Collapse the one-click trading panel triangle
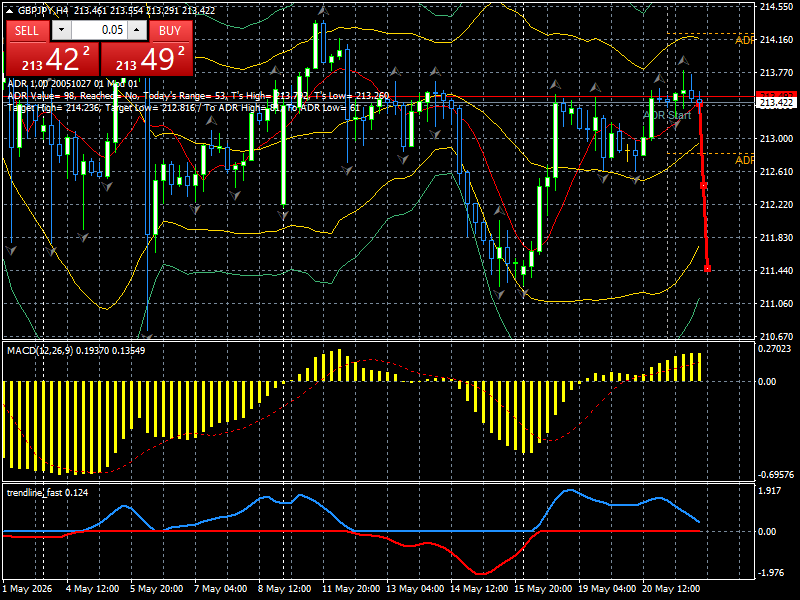 tap(10, 10)
